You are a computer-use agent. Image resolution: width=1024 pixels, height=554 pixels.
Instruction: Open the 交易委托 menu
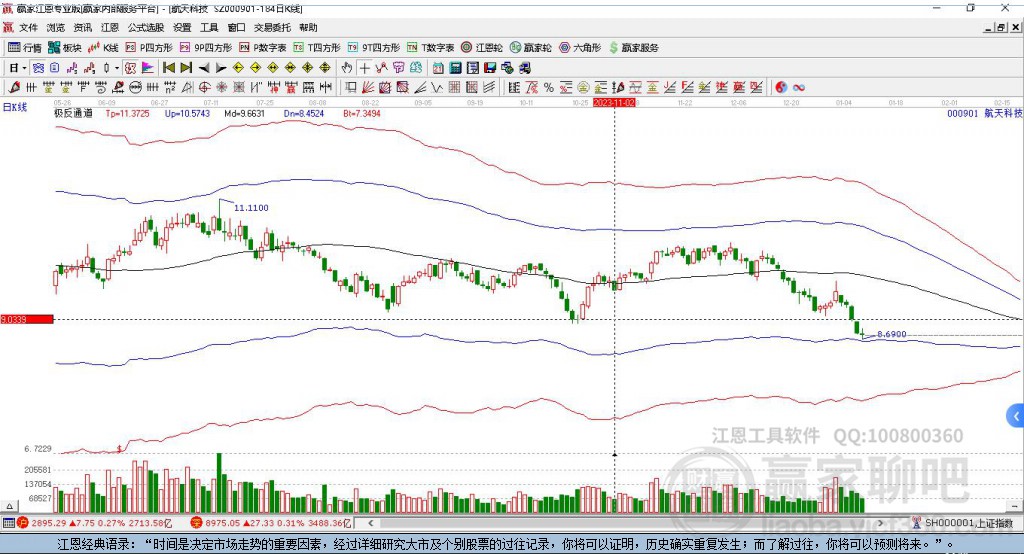point(272,27)
